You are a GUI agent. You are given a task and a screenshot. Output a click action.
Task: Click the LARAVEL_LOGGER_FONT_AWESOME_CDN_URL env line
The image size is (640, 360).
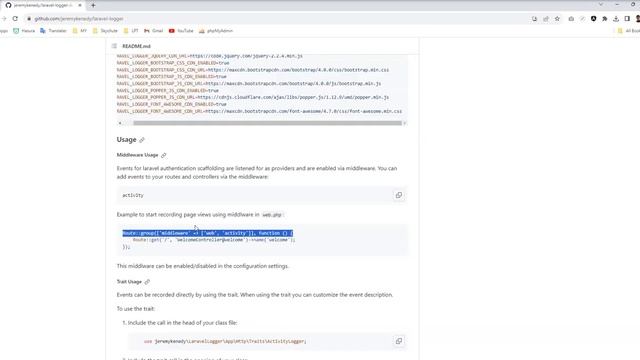click(x=259, y=111)
